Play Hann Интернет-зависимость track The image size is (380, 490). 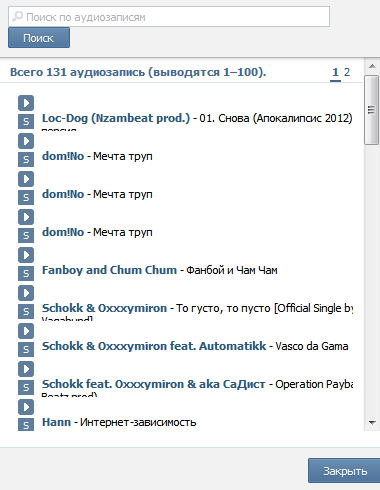click(26, 407)
